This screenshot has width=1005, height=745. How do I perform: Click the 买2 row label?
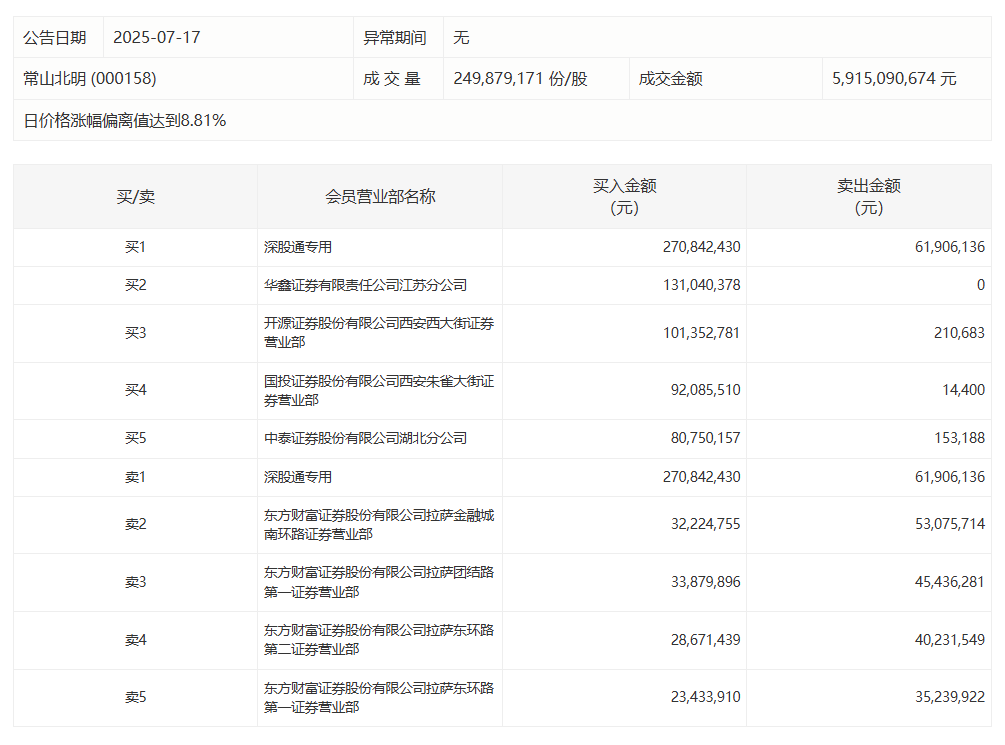tap(135, 285)
